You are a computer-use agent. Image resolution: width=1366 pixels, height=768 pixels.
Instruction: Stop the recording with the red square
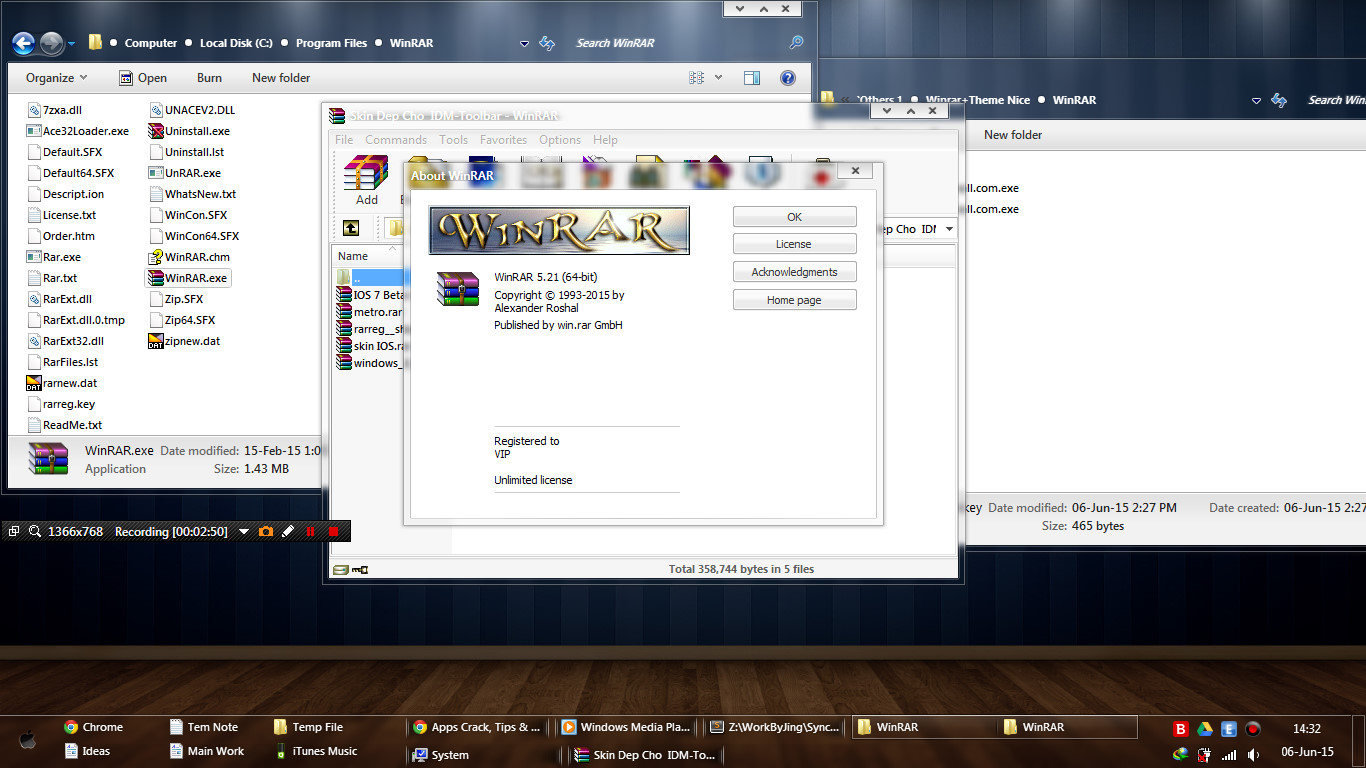click(334, 531)
